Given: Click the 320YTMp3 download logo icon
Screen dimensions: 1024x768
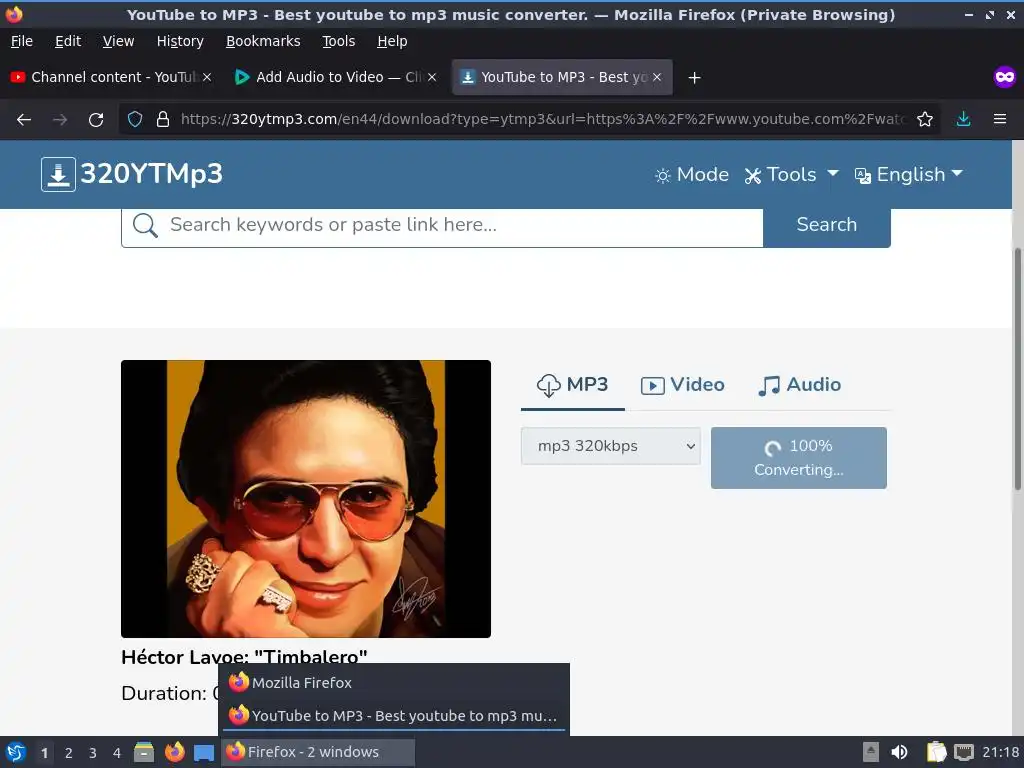Looking at the screenshot, I should click(x=58, y=174).
